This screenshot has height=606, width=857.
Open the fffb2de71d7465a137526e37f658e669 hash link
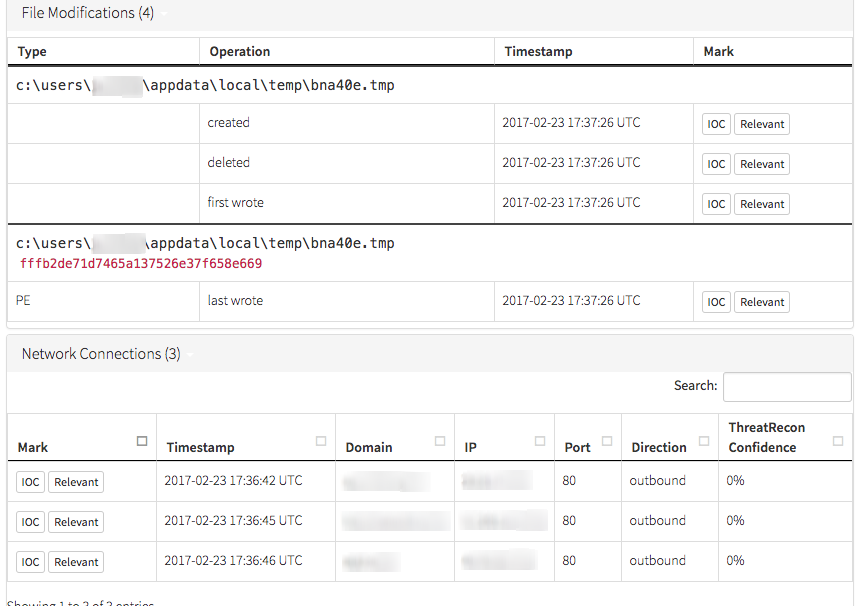pyautogui.click(x=141, y=264)
